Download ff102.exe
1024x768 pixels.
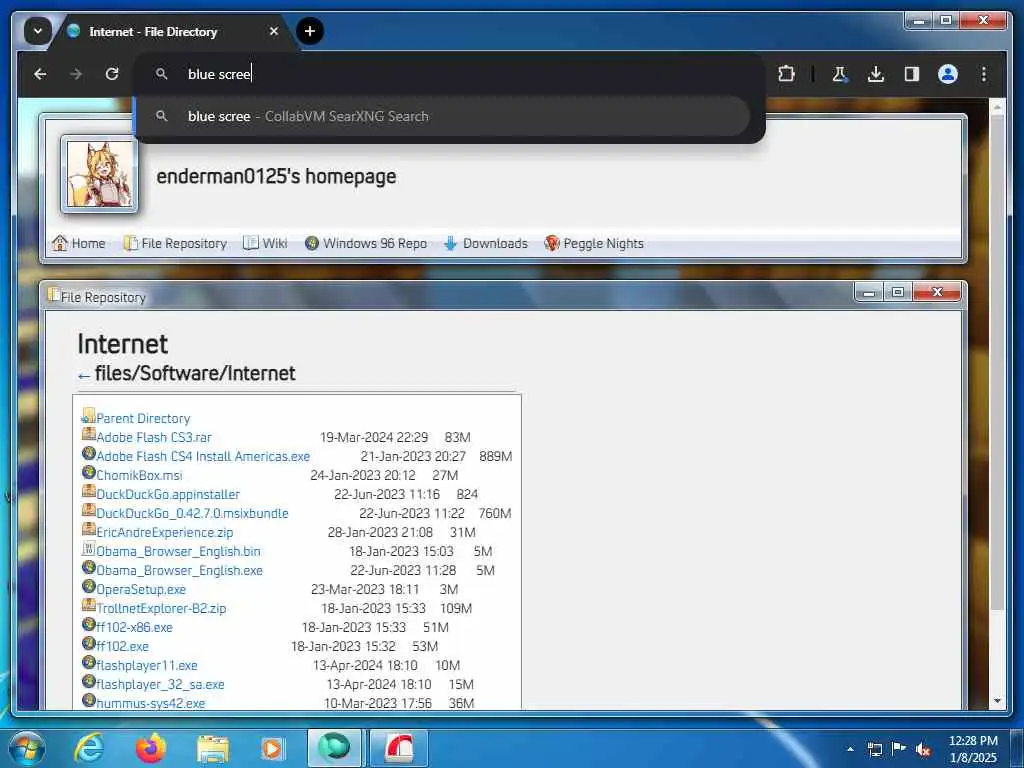(x=122, y=646)
